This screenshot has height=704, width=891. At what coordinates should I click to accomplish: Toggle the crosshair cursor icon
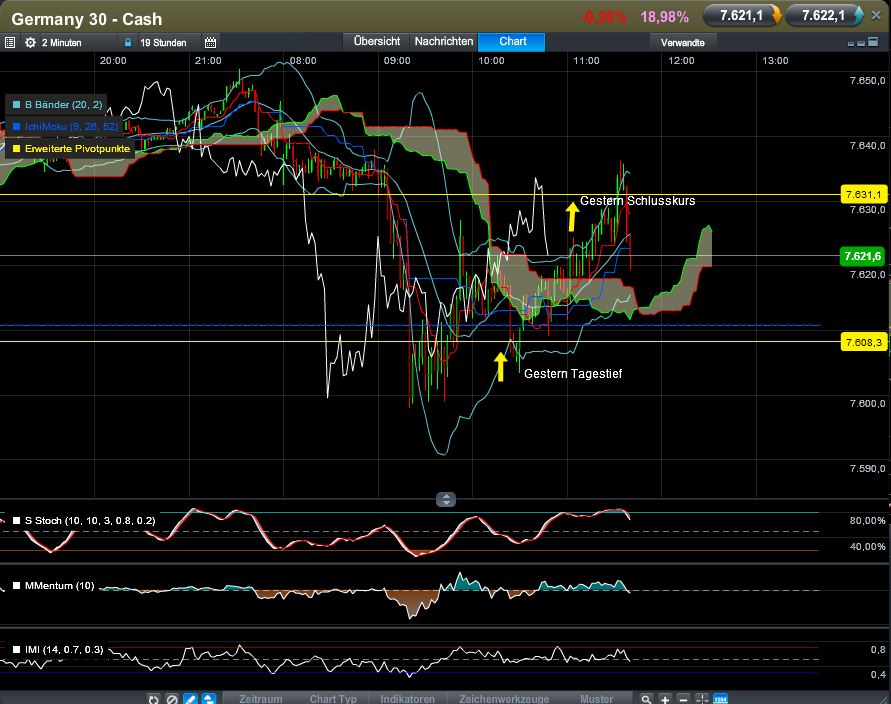pos(702,699)
